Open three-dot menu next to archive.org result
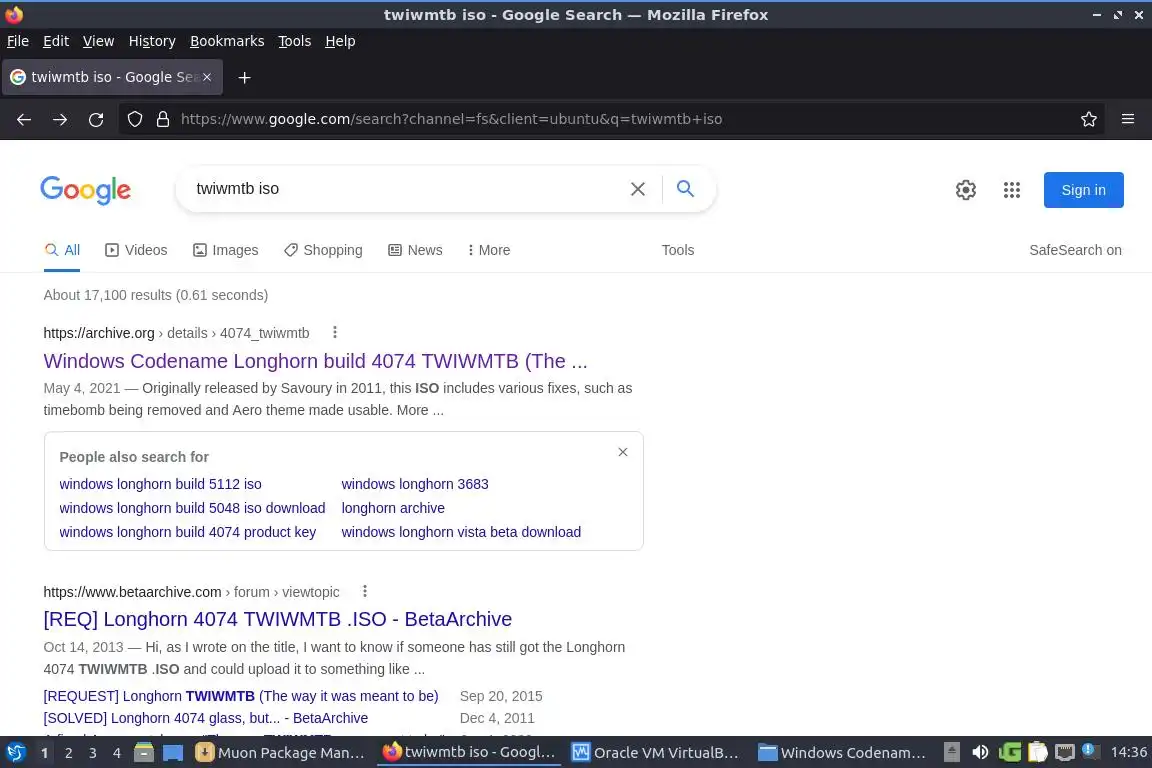Viewport: 1152px width, 768px height. pyautogui.click(x=335, y=332)
